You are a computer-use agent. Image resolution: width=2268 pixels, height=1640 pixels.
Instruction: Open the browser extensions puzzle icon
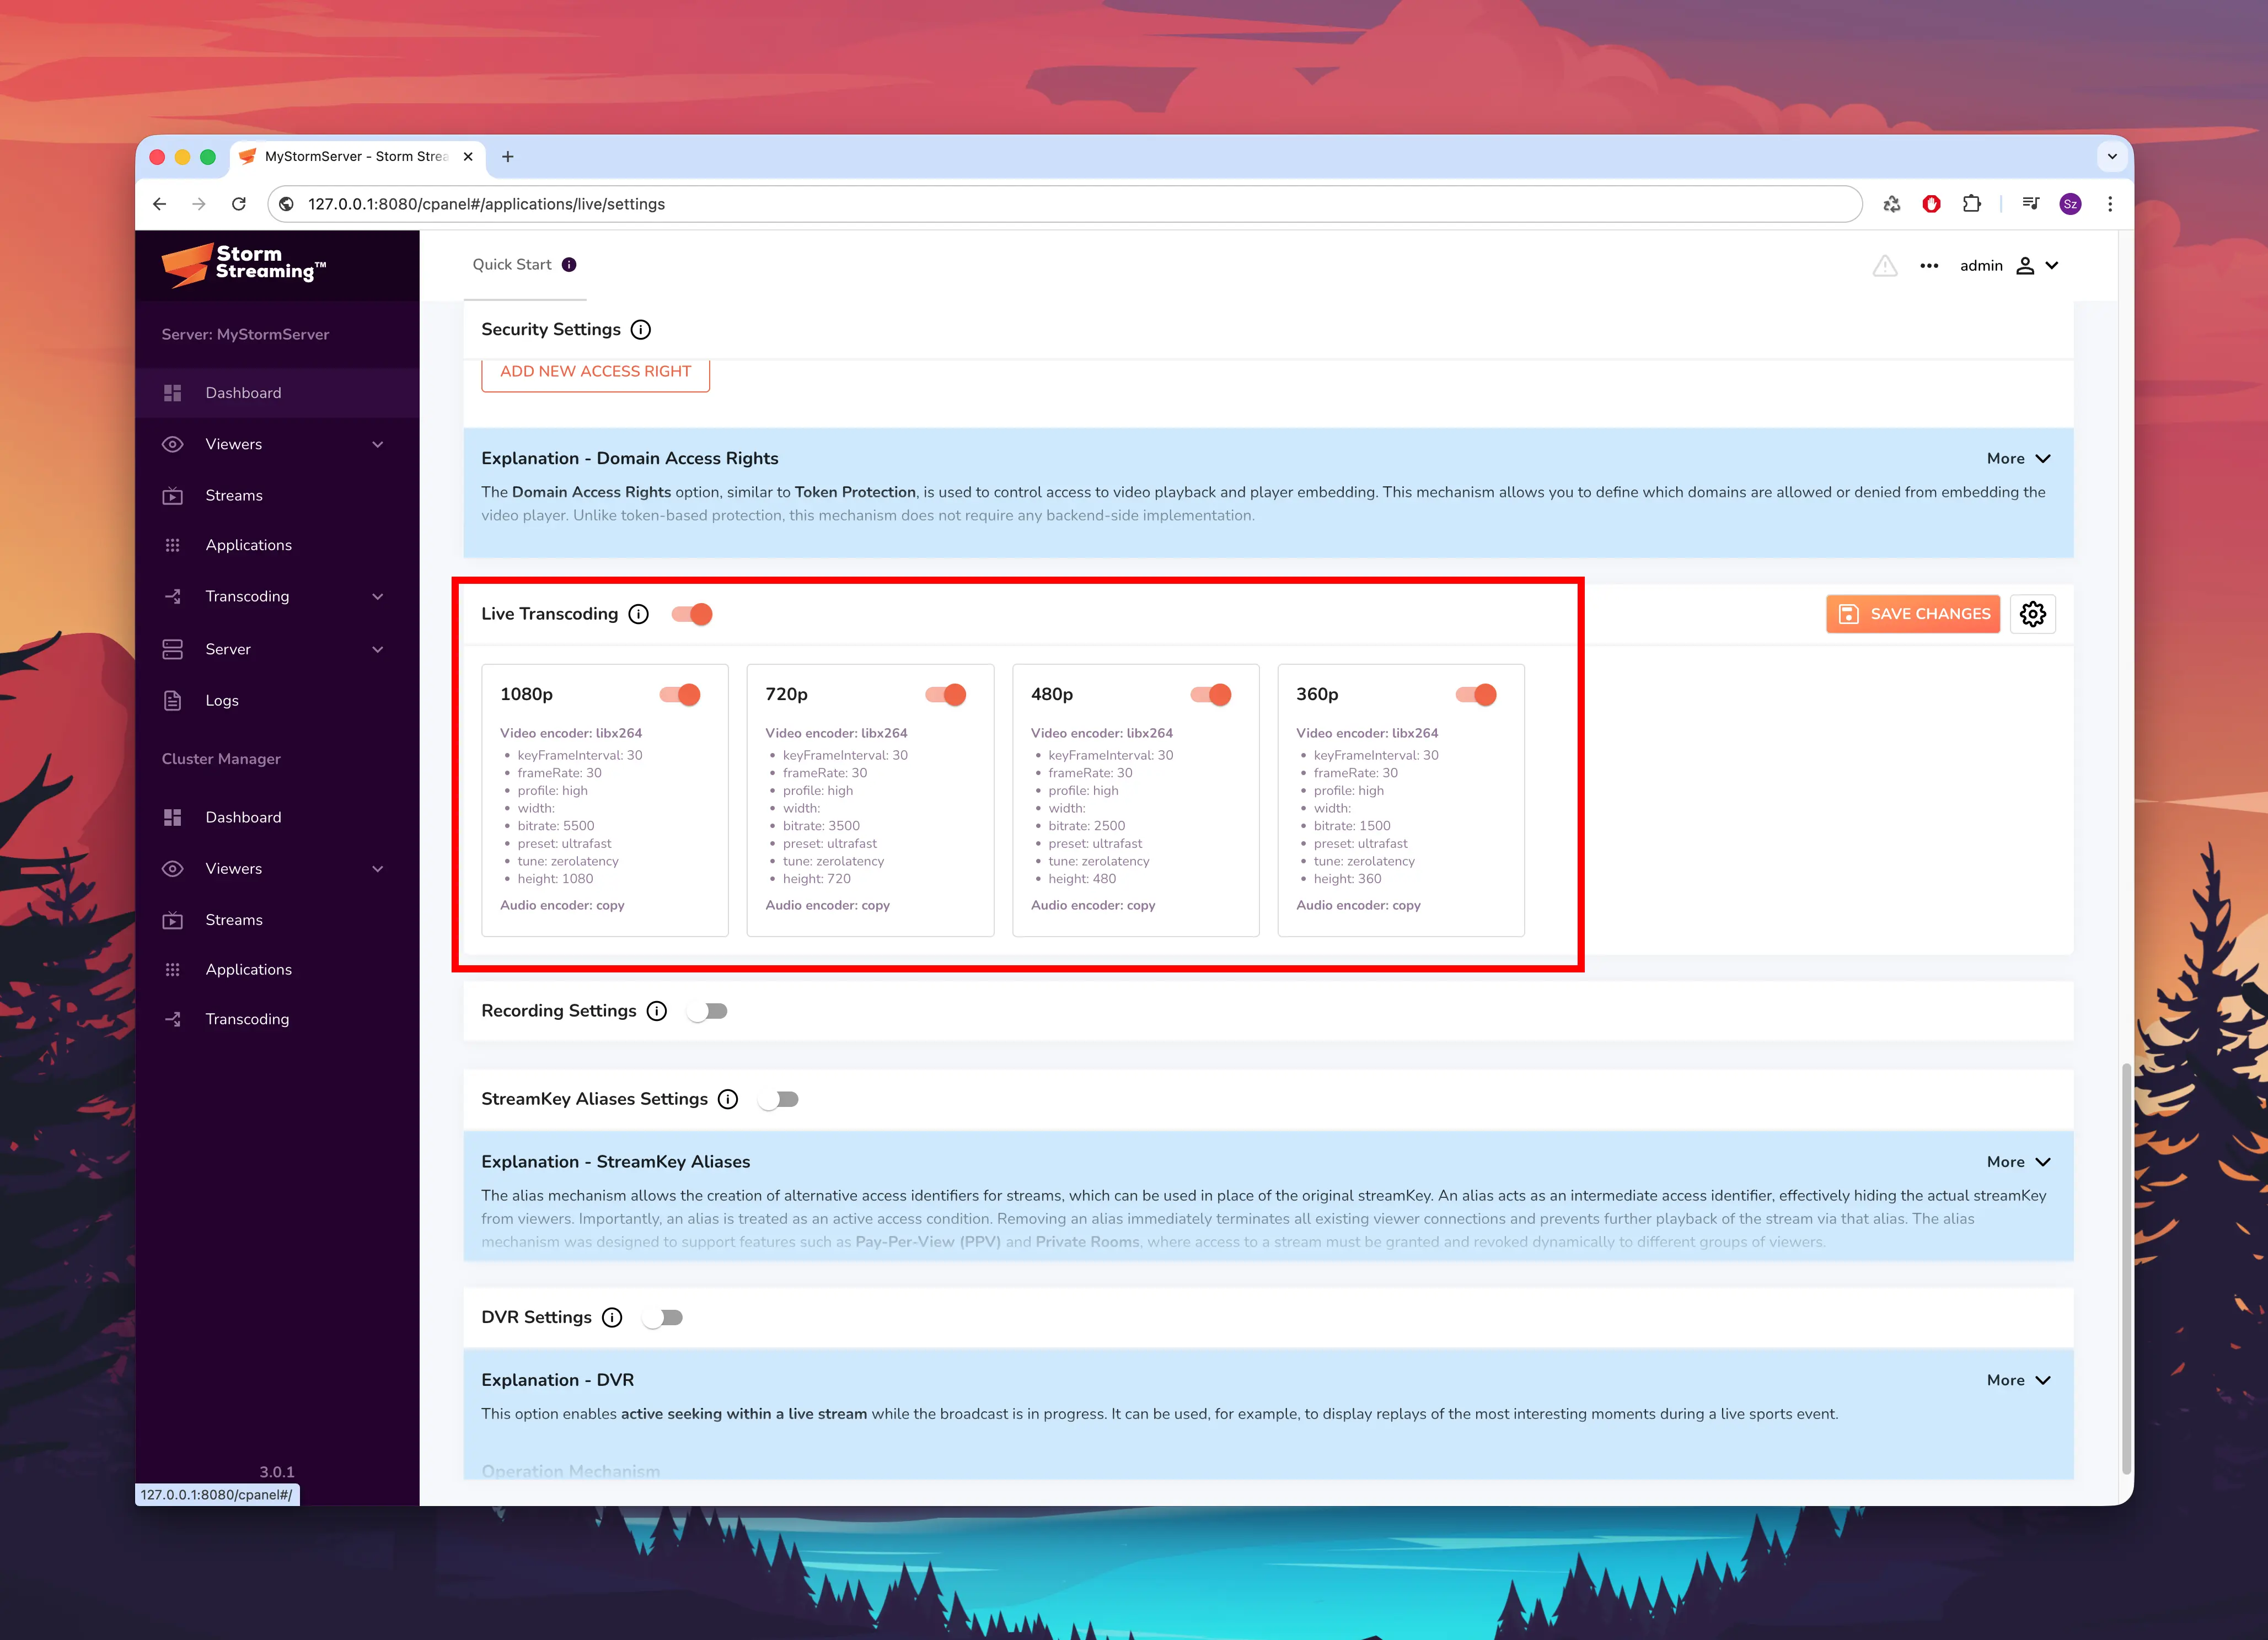pos(1971,204)
